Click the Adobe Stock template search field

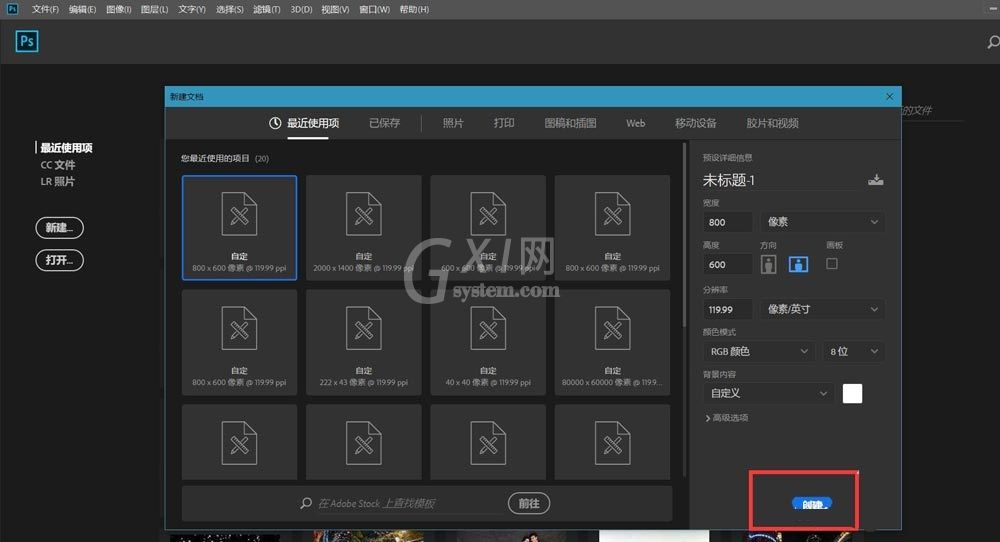[x=408, y=503]
